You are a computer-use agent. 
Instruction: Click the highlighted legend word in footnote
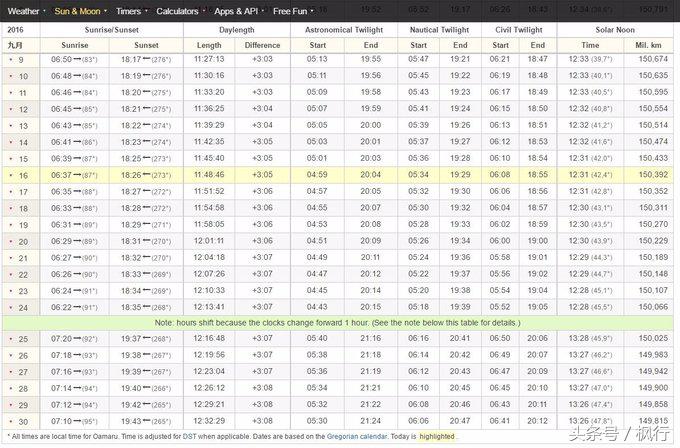437,437
